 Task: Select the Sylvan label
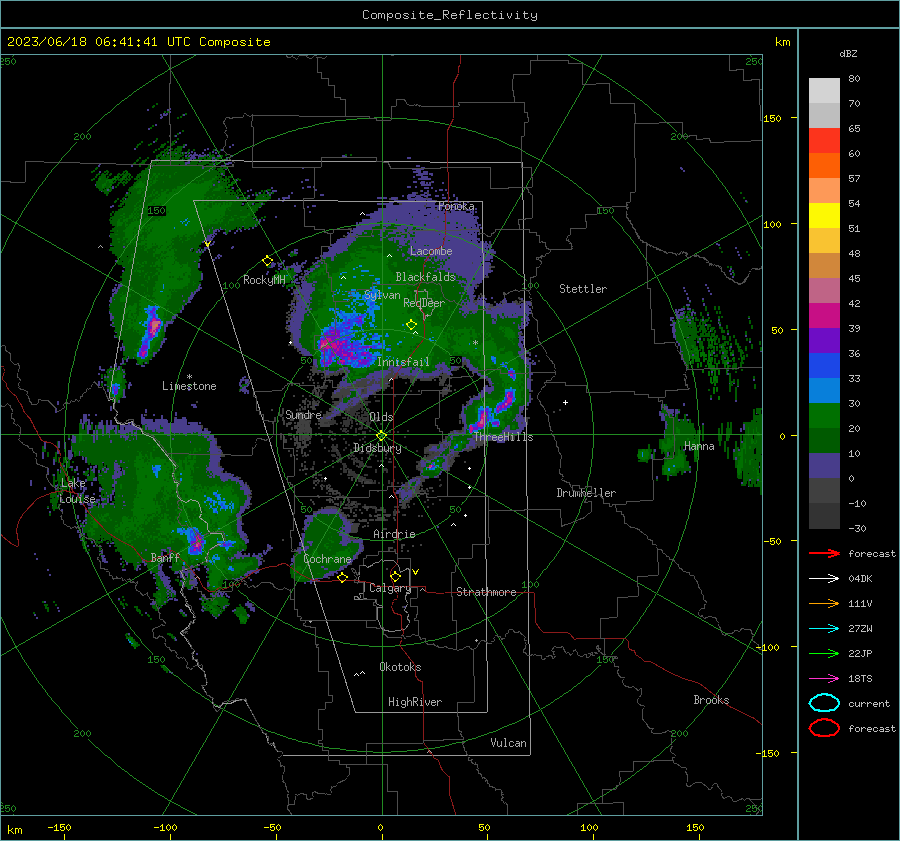coord(382,295)
